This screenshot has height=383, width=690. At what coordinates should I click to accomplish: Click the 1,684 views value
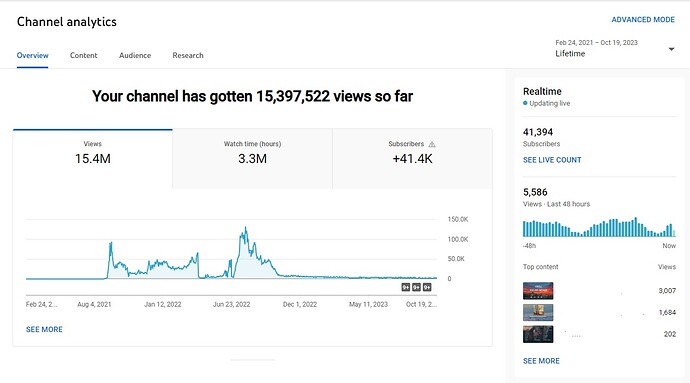pos(667,313)
